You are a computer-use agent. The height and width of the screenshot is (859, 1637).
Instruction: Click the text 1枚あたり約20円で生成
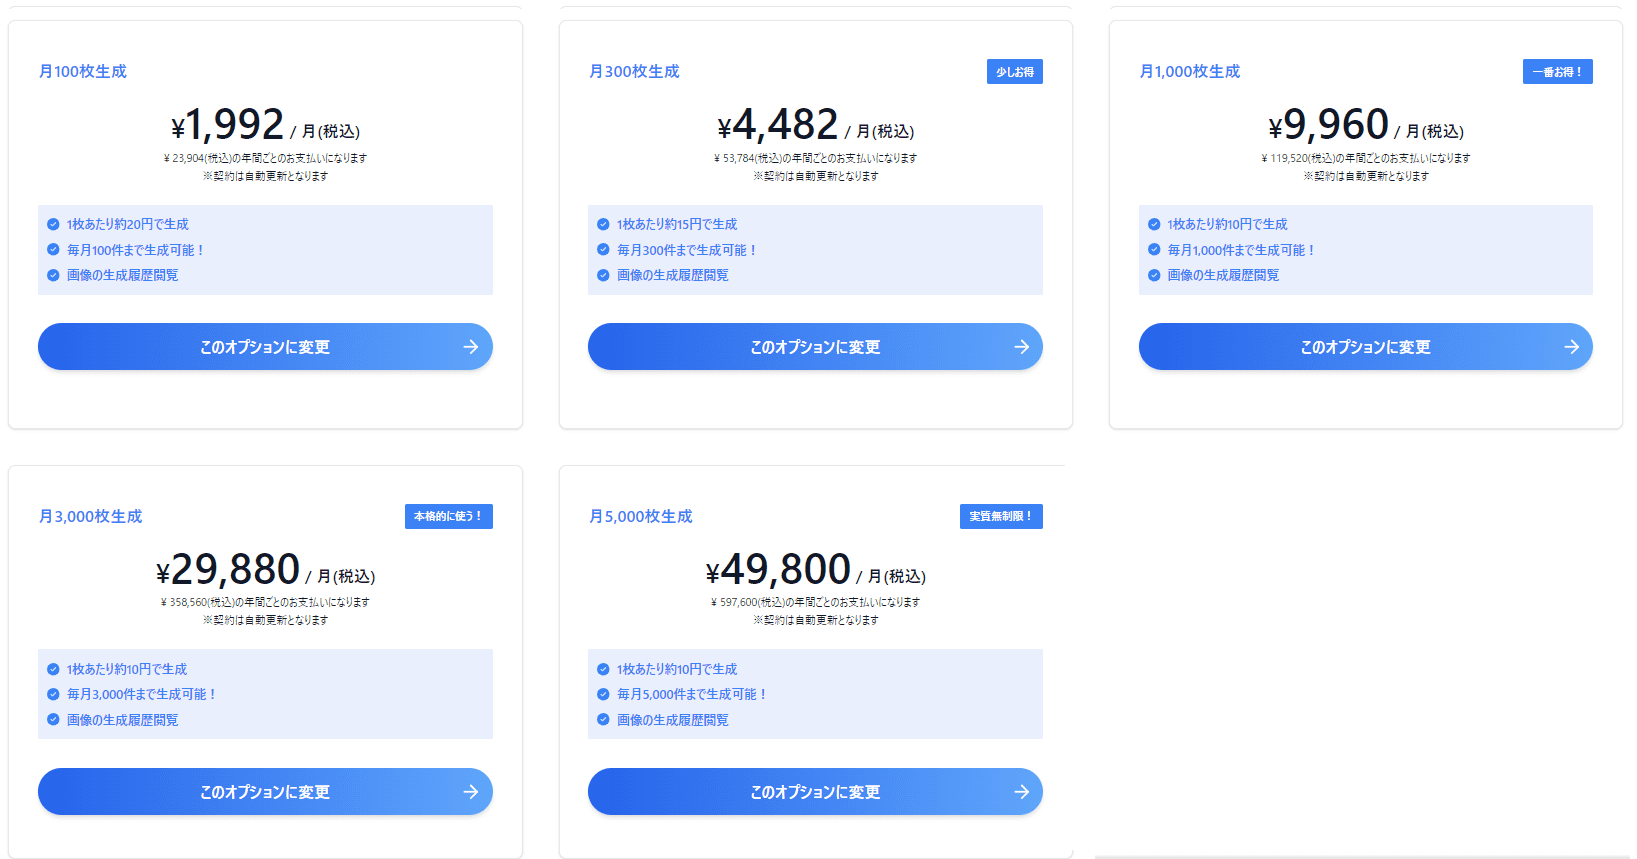pos(128,224)
